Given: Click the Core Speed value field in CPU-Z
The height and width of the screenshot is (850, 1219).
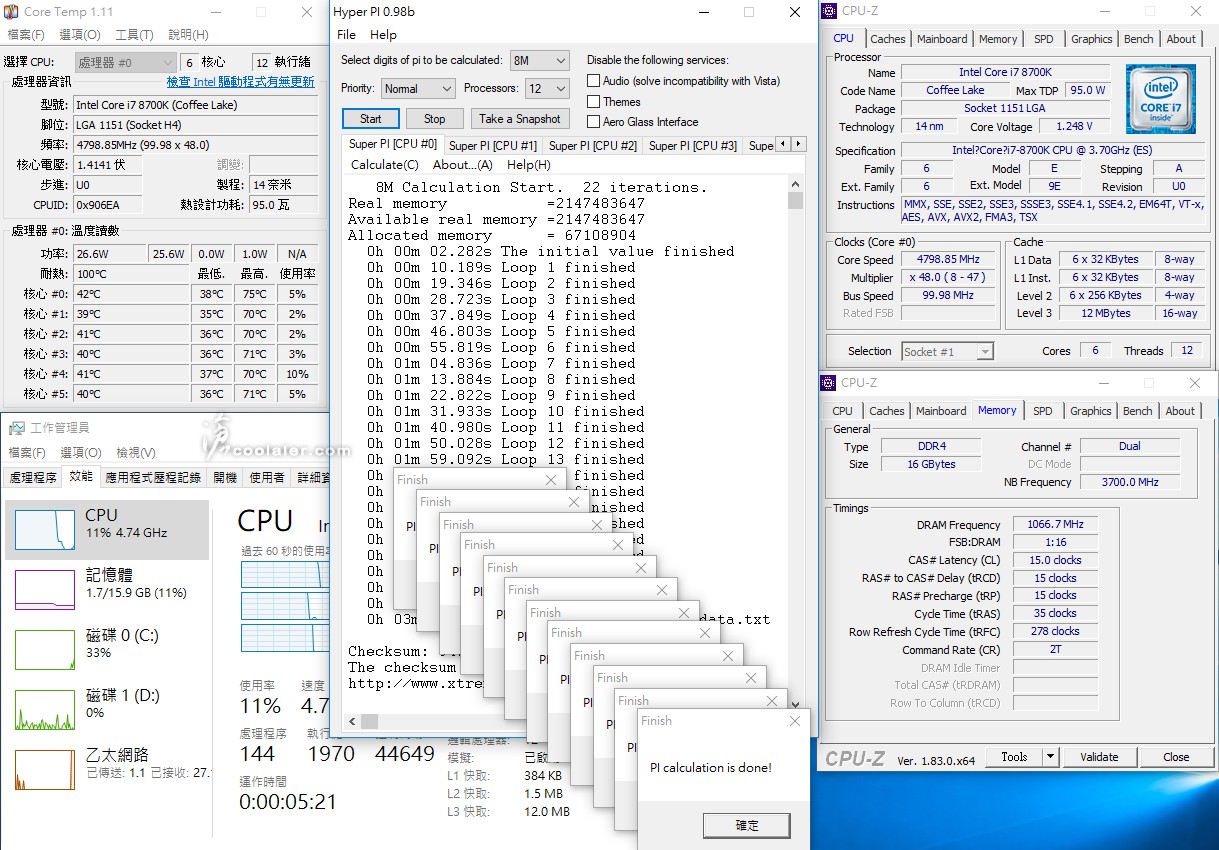Looking at the screenshot, I should click(x=950, y=260).
